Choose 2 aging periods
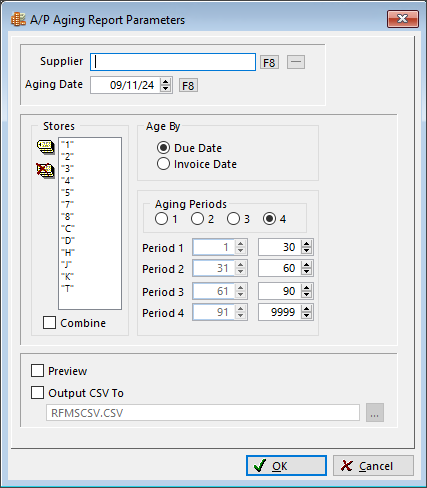Image resolution: width=427 pixels, height=488 pixels. 197,219
